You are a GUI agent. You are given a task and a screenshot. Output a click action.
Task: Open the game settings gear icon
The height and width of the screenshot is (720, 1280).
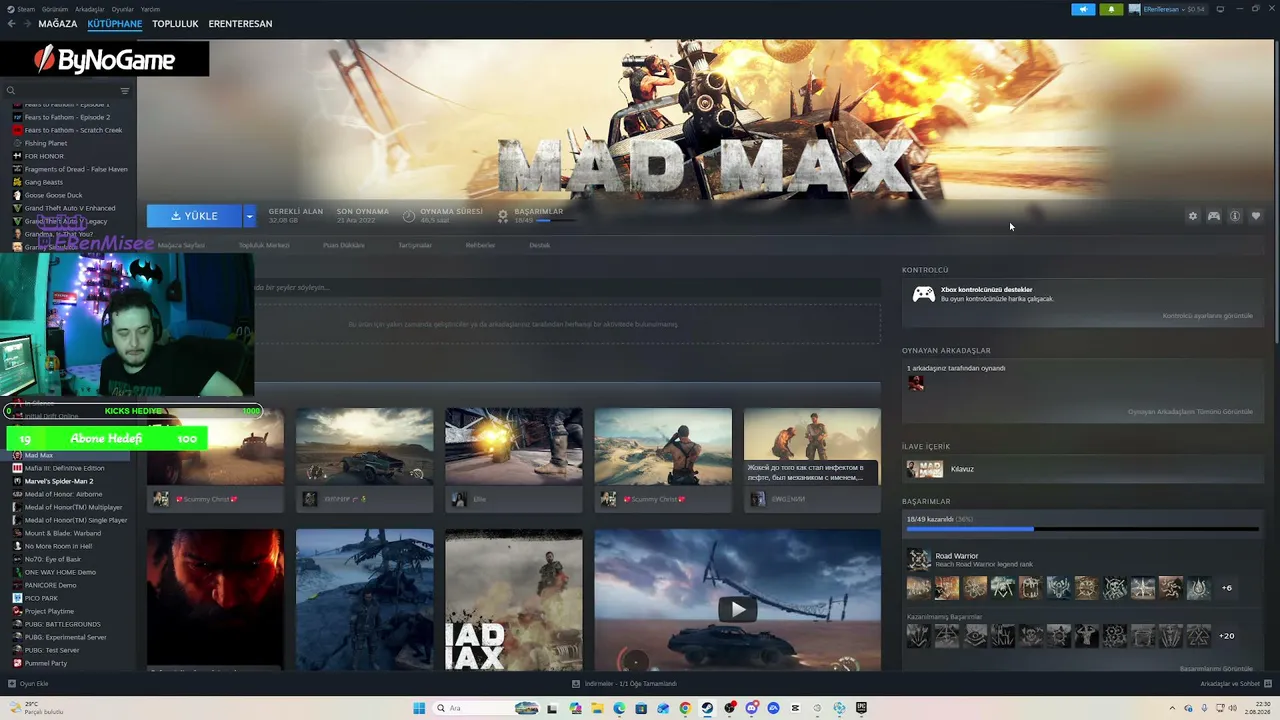pos(1192,216)
